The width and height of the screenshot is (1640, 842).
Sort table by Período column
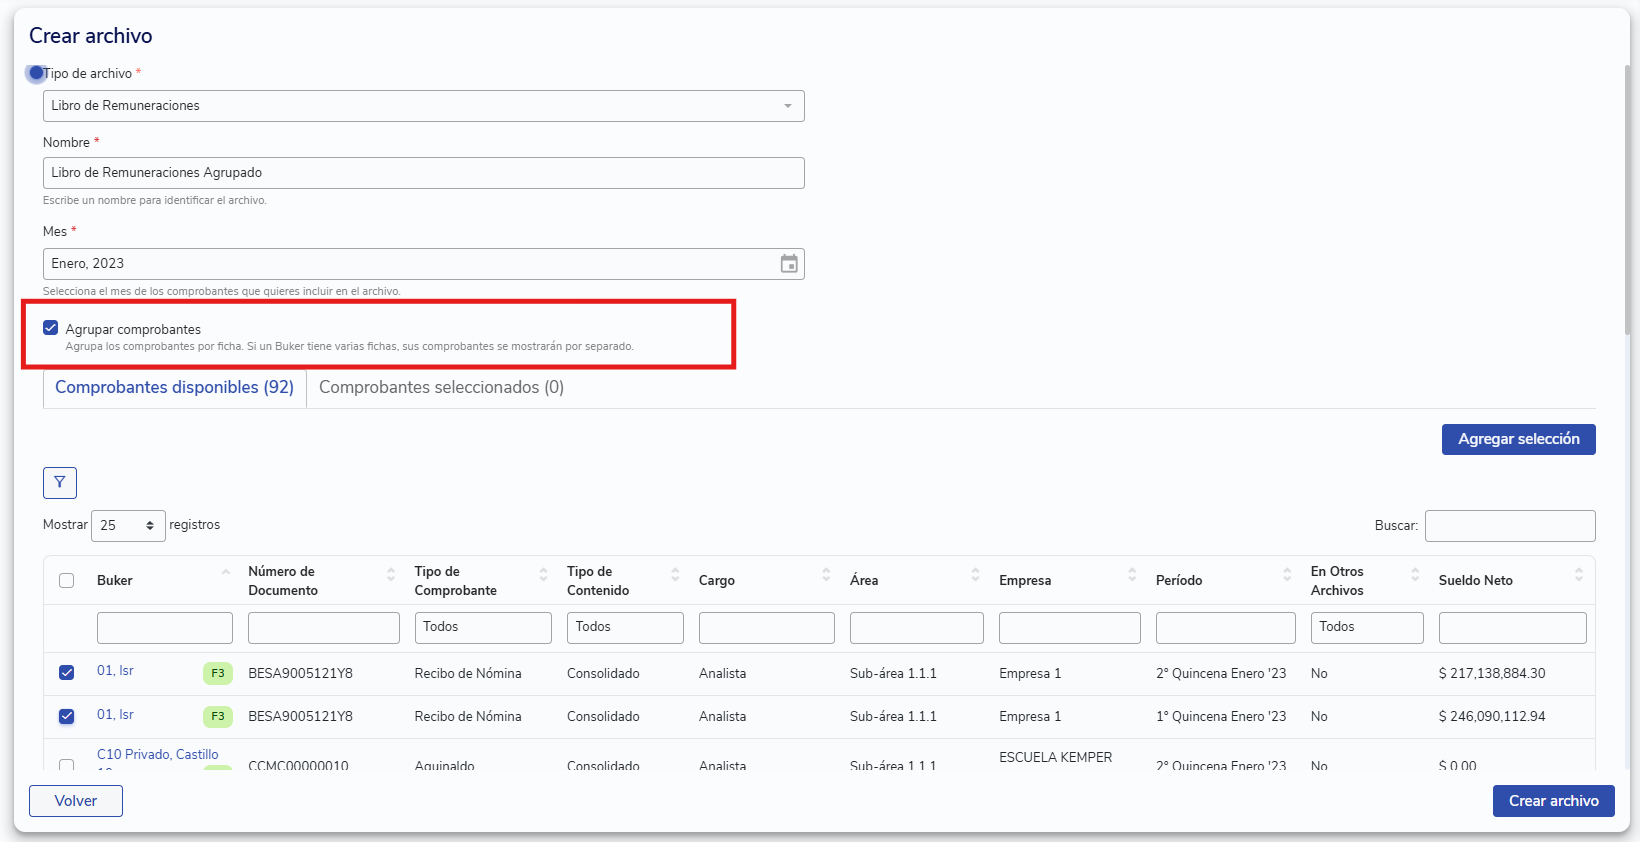tap(1287, 574)
